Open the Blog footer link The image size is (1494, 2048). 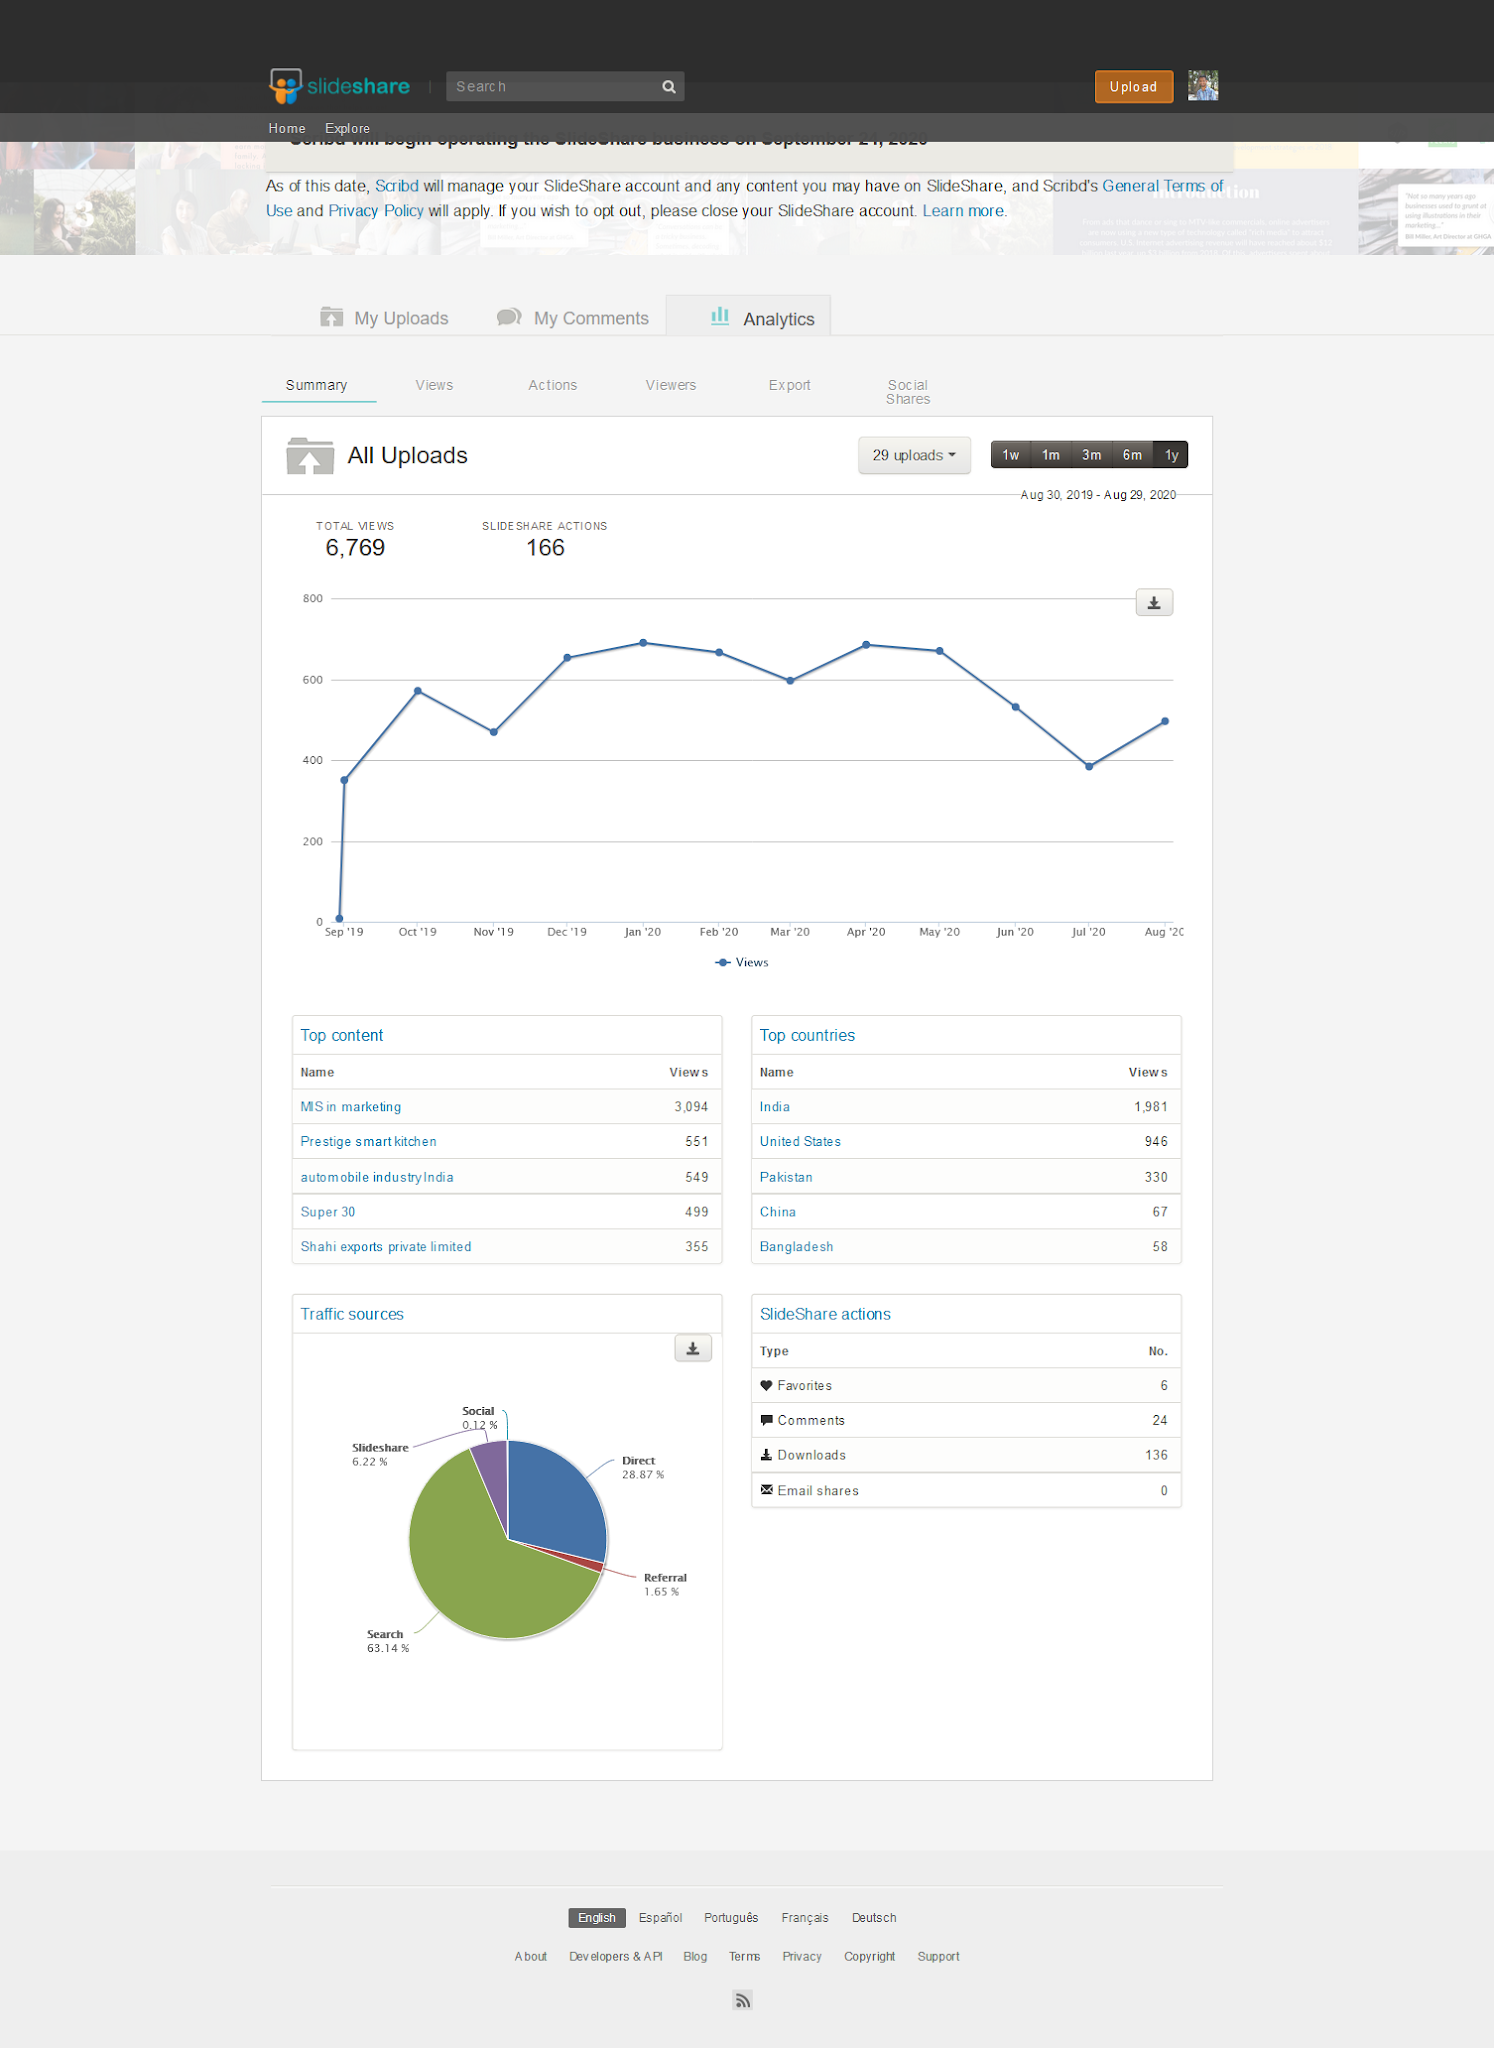point(695,1957)
